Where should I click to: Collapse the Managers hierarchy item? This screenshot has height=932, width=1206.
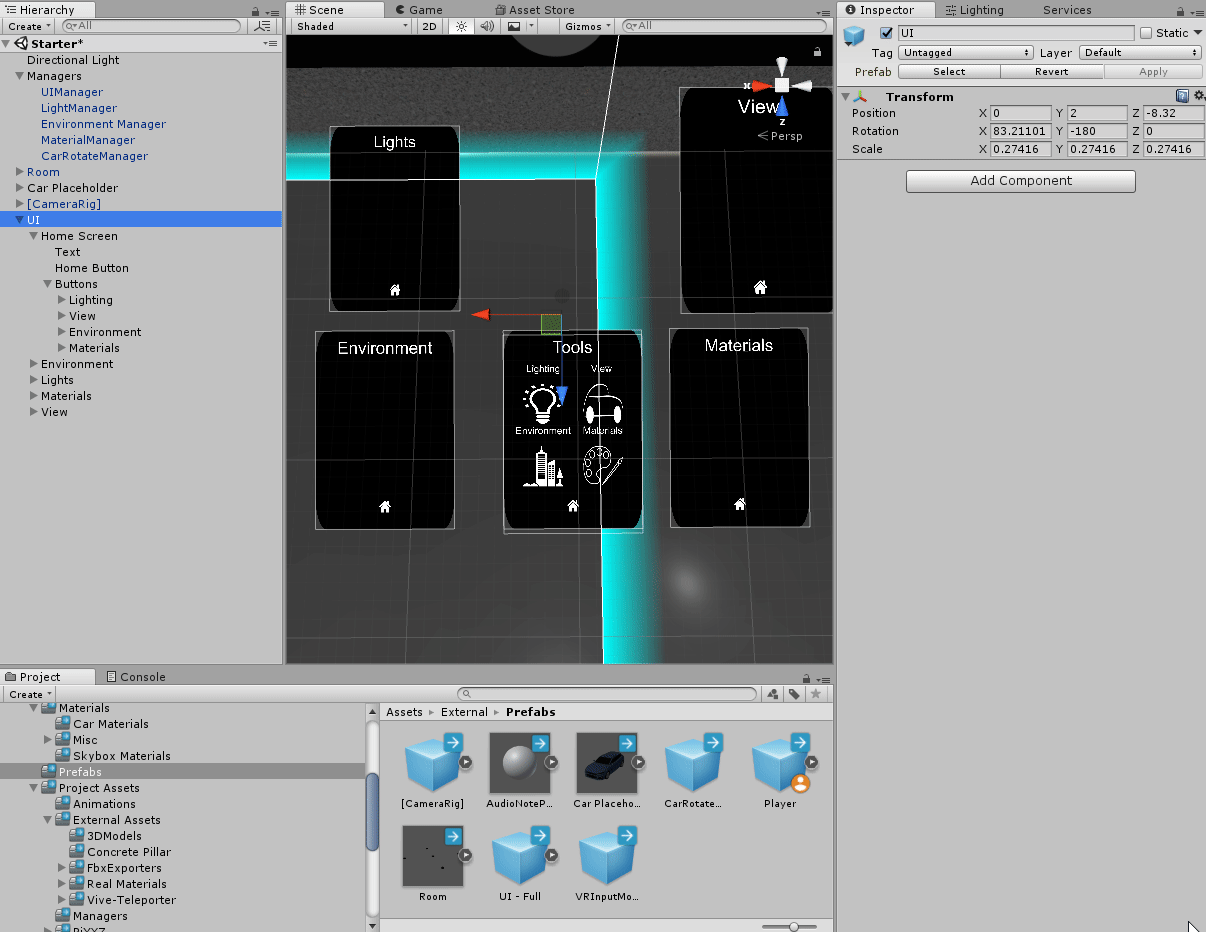tap(19, 76)
